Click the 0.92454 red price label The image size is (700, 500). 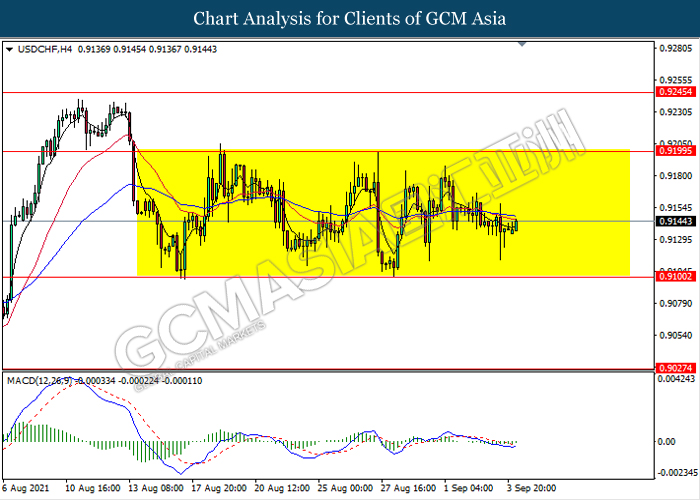pos(676,92)
